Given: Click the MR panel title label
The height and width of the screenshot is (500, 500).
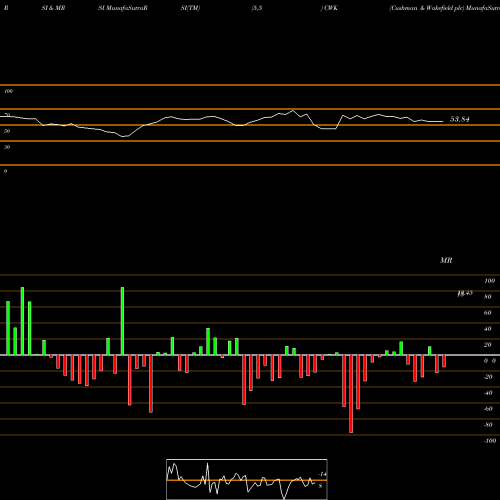Looking at the screenshot, I should point(446,260).
